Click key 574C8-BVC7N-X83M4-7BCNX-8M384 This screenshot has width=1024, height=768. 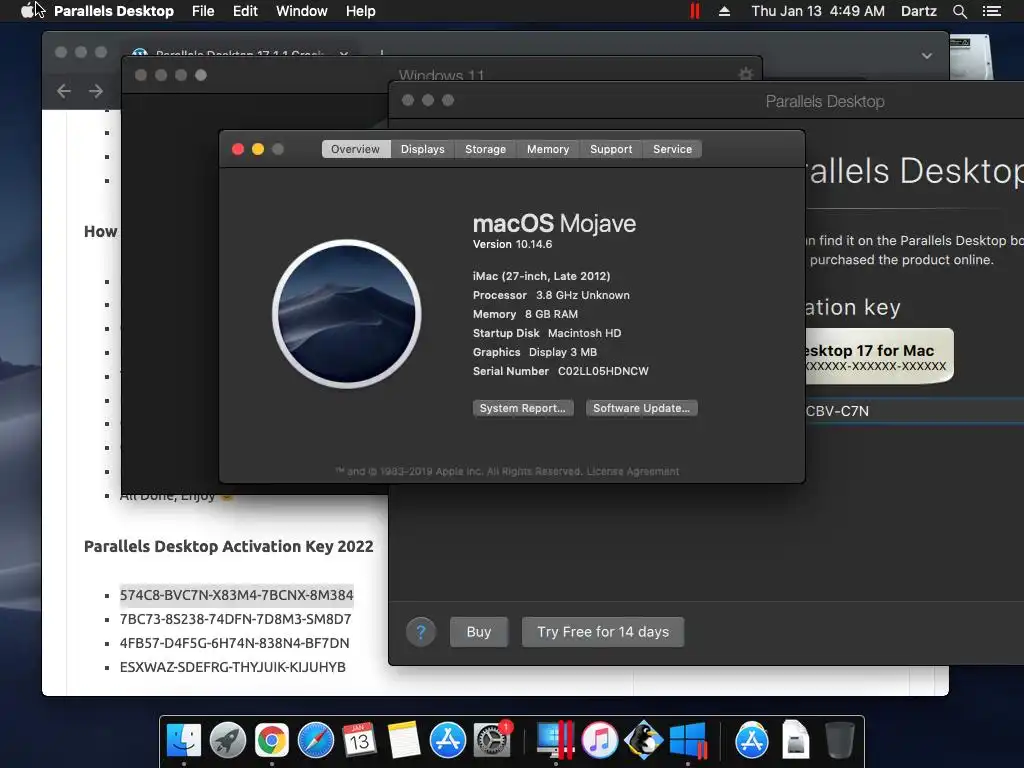pyautogui.click(x=236, y=595)
